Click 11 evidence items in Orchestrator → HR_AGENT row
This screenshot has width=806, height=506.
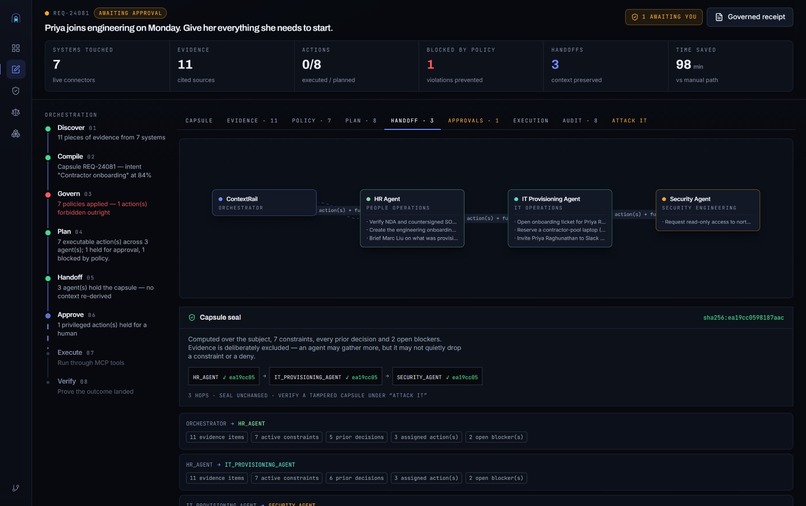pos(217,437)
